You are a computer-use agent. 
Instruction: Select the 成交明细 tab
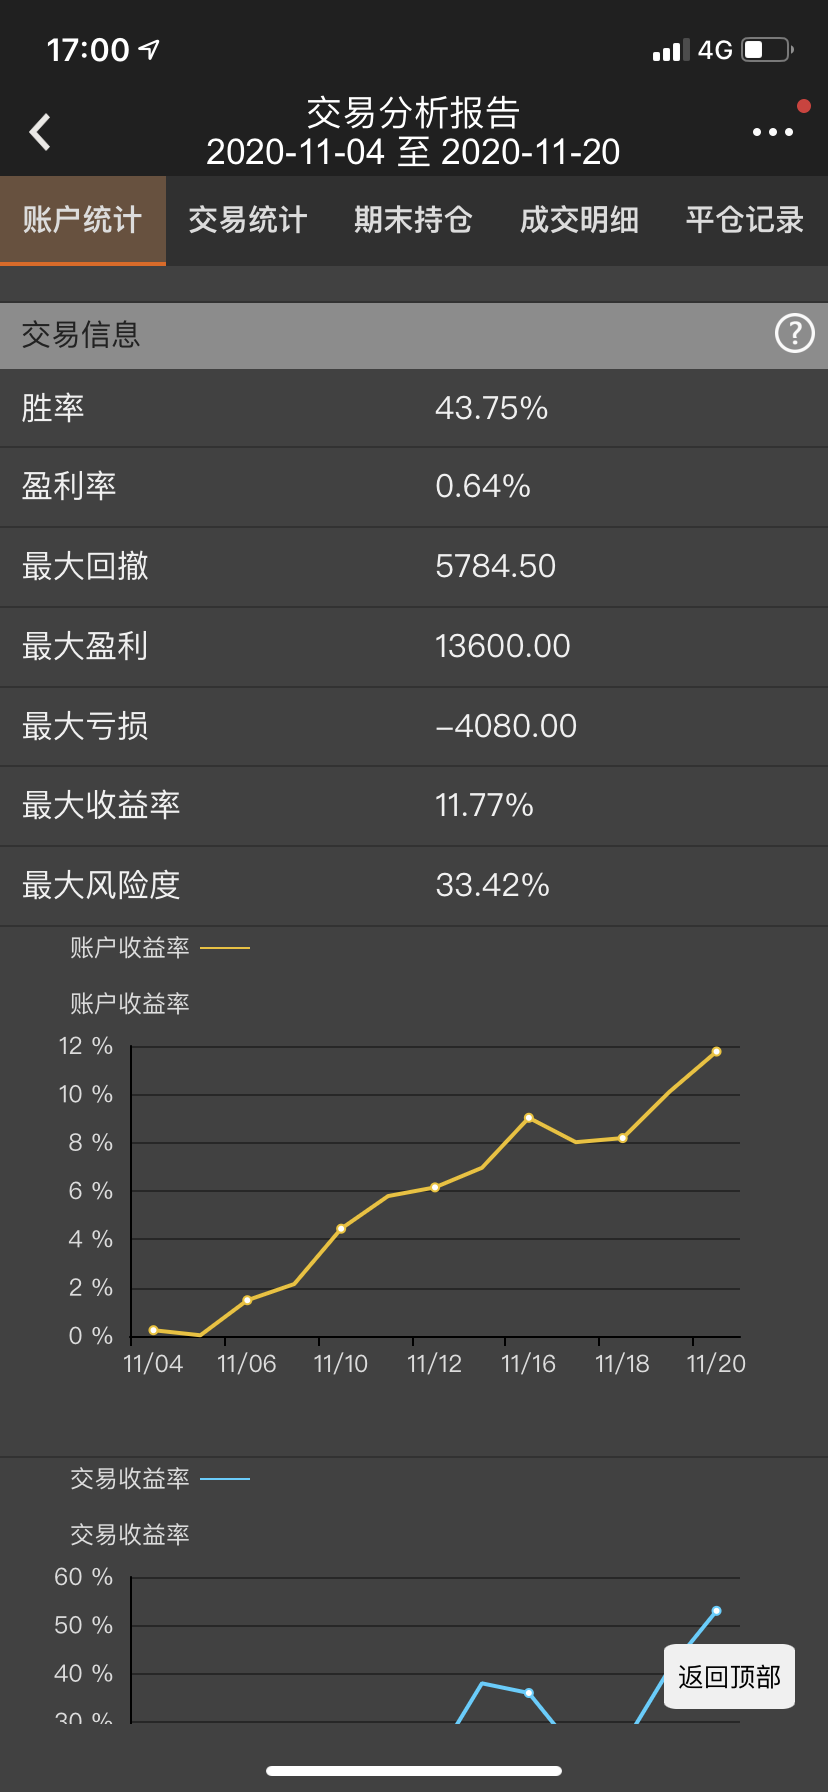coord(579,220)
